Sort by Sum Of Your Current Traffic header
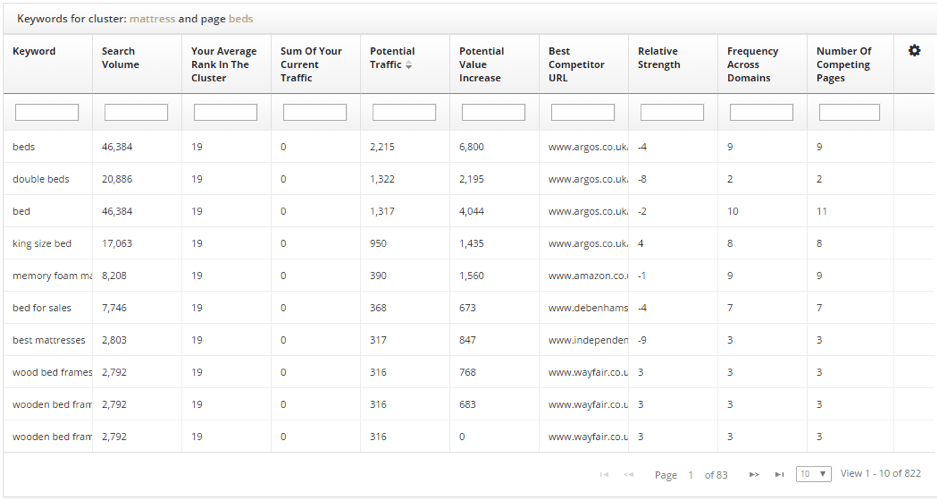The height and width of the screenshot is (499, 937). (311, 65)
